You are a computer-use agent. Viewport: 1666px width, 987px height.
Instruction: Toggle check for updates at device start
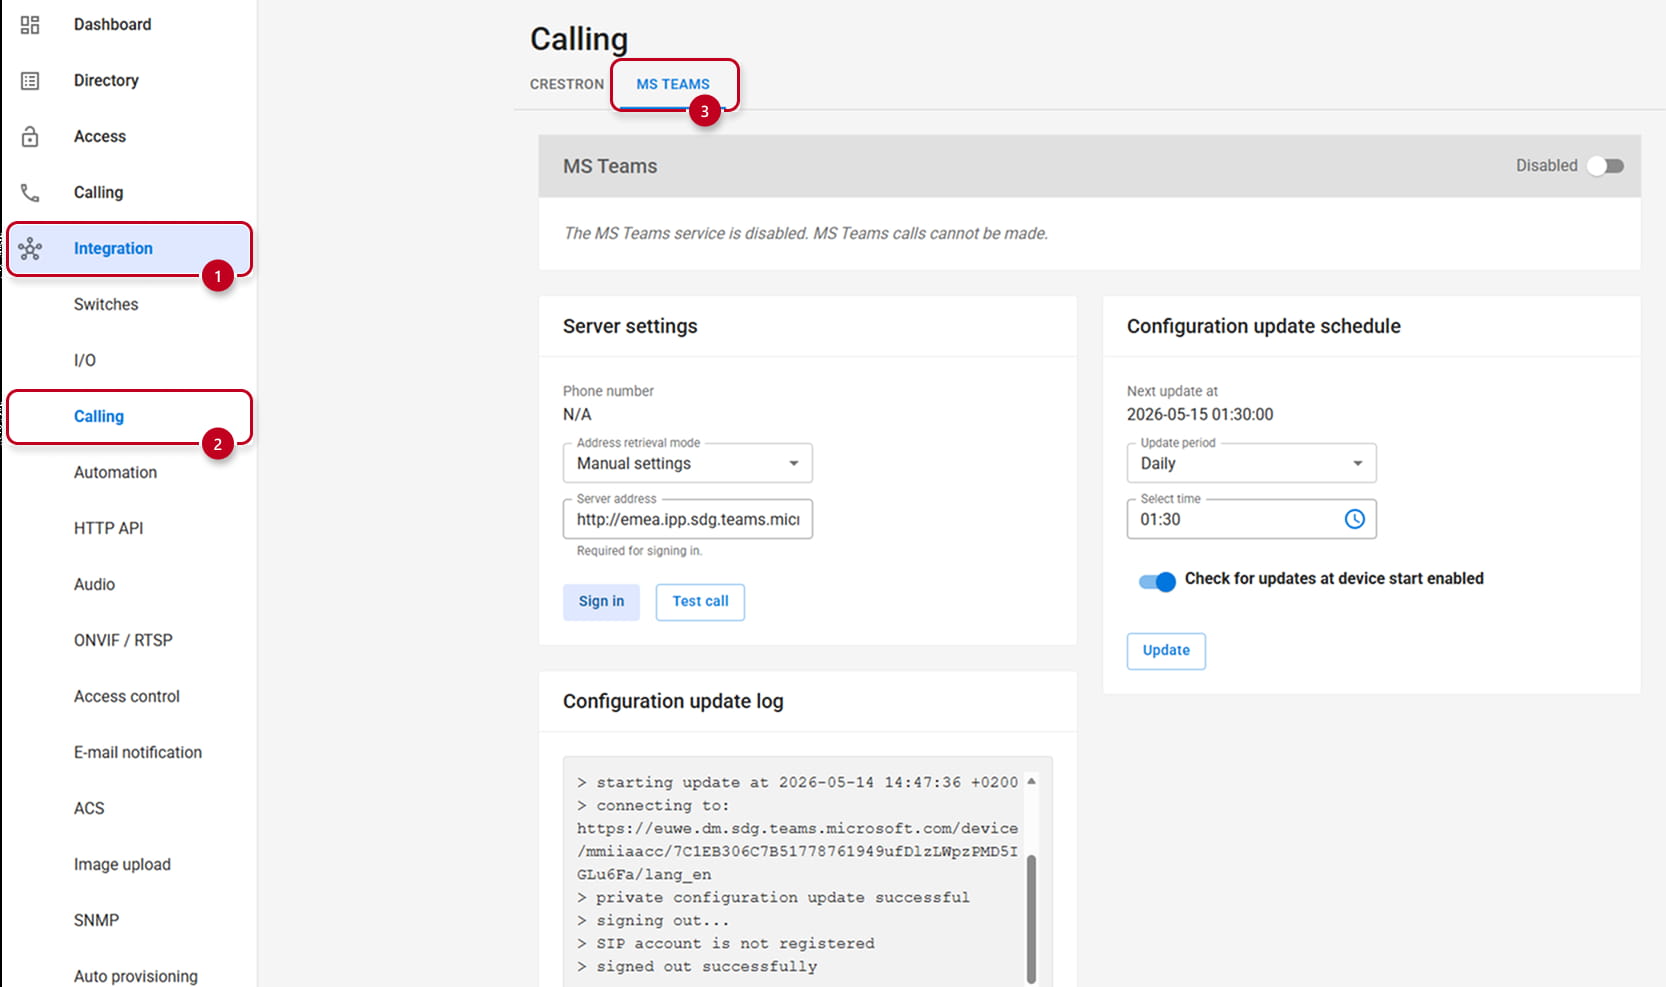point(1157,581)
